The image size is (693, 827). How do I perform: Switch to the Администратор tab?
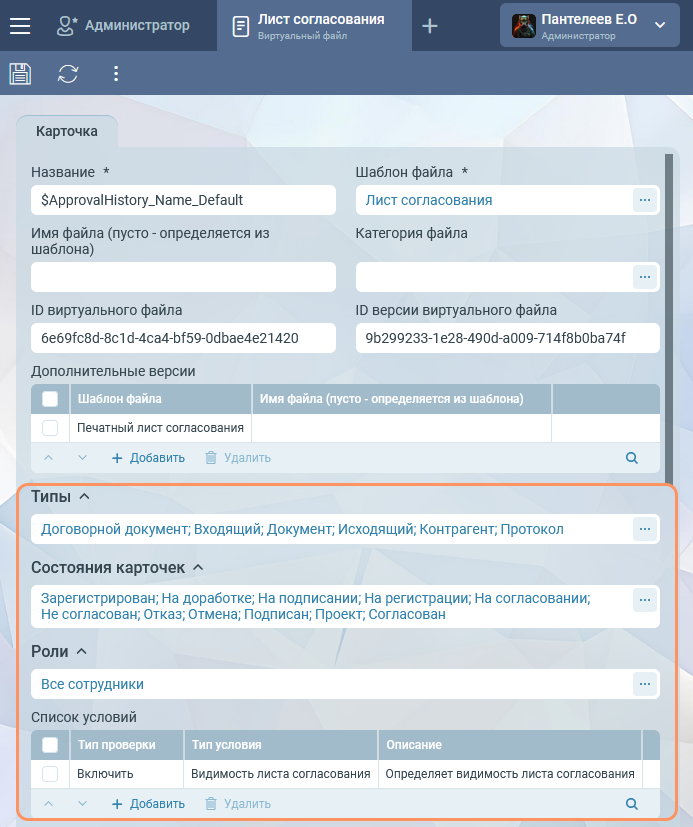[124, 26]
